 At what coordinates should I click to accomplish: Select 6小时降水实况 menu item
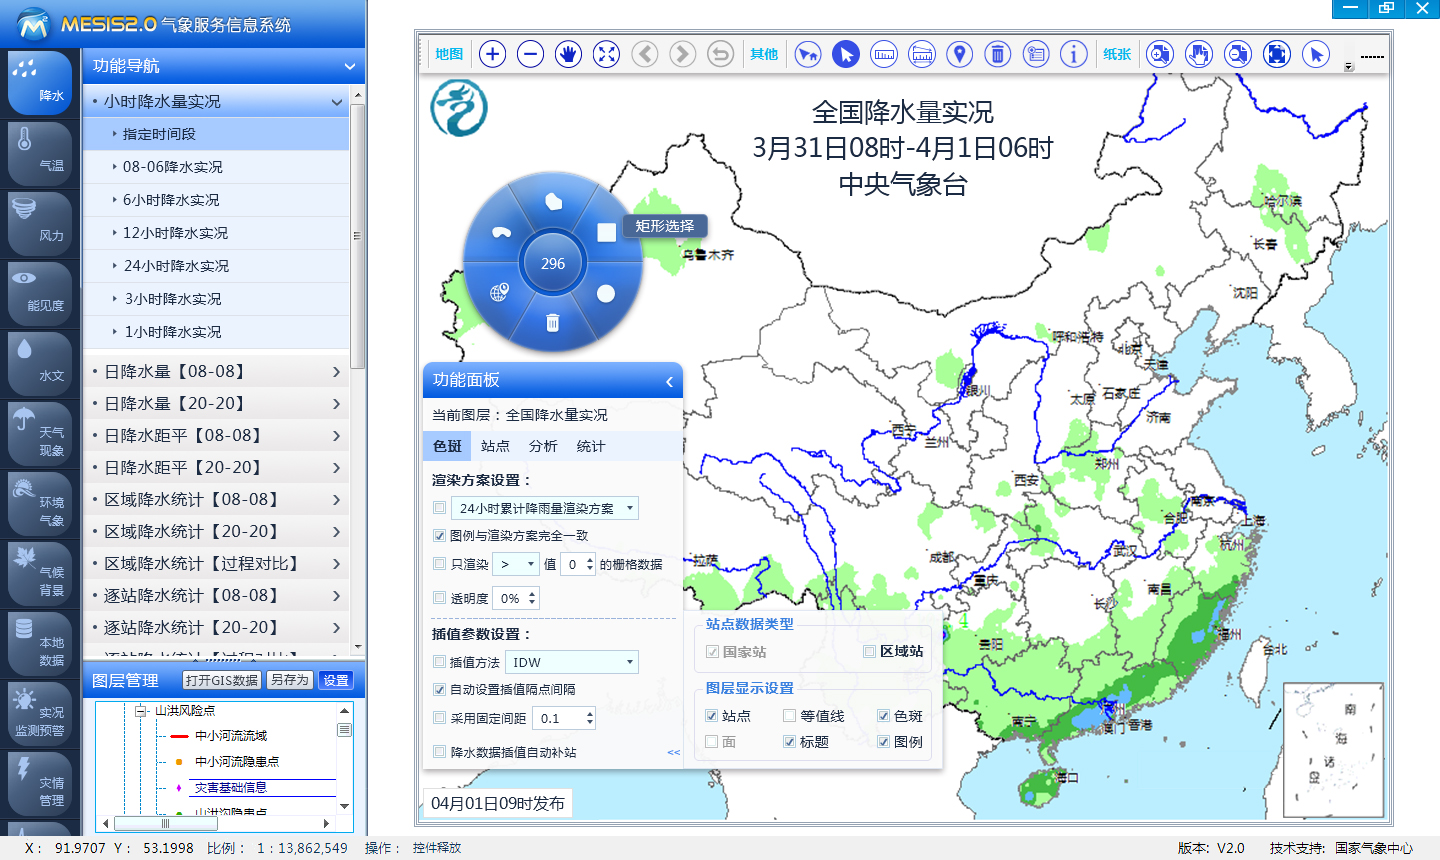coord(171,200)
